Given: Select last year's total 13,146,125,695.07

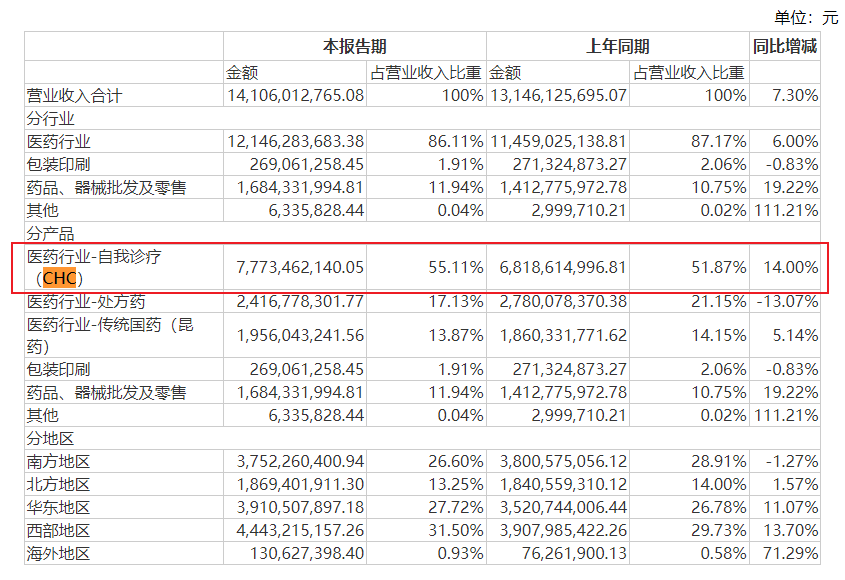Looking at the screenshot, I should pos(558,95).
